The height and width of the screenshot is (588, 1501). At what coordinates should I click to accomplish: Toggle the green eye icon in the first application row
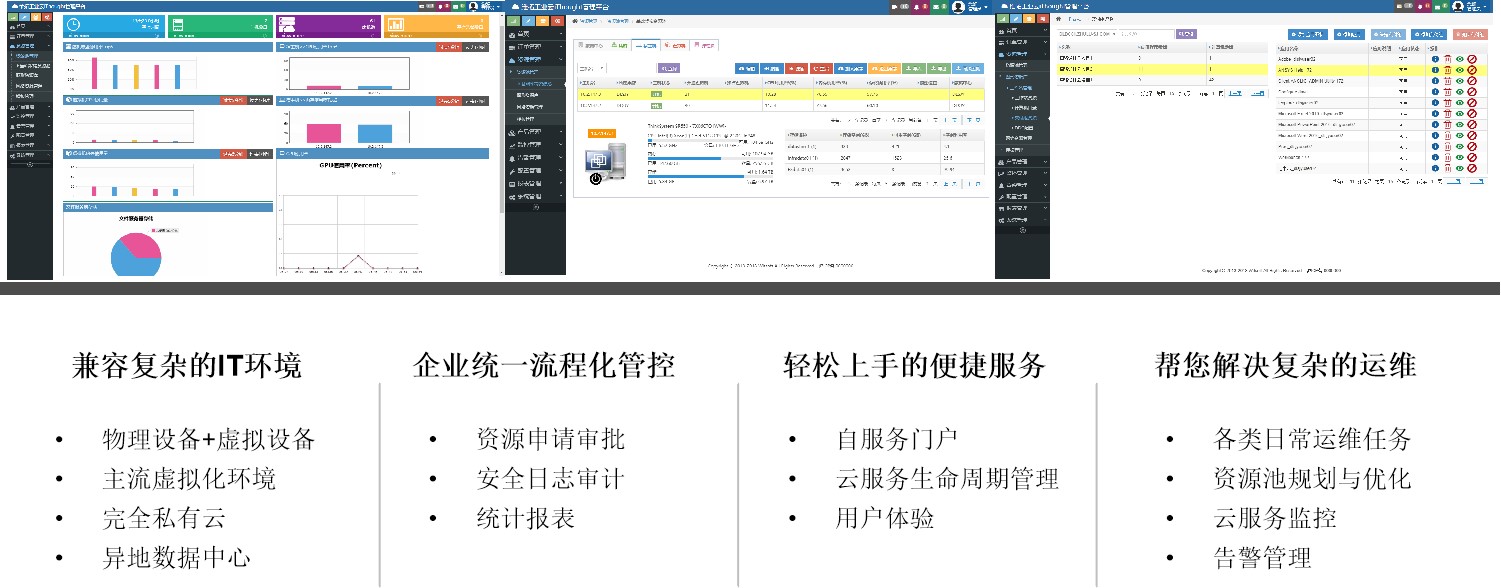point(1459,59)
